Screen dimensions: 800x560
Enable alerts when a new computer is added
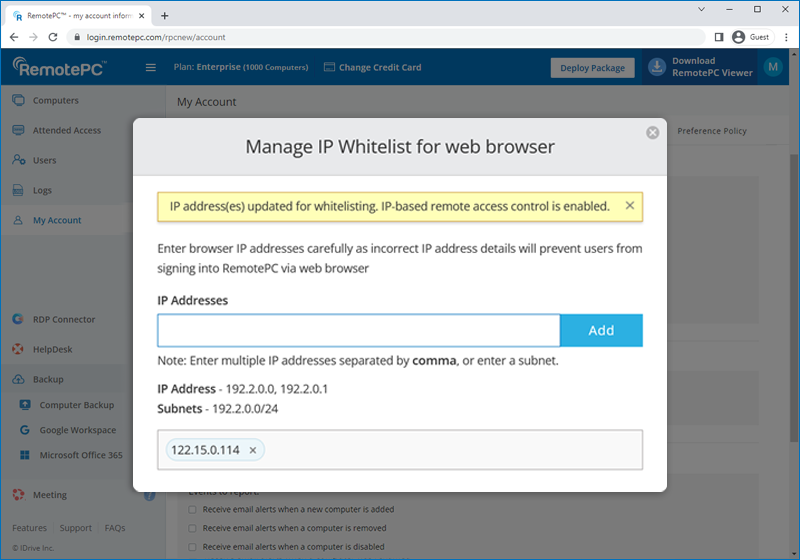[193, 509]
